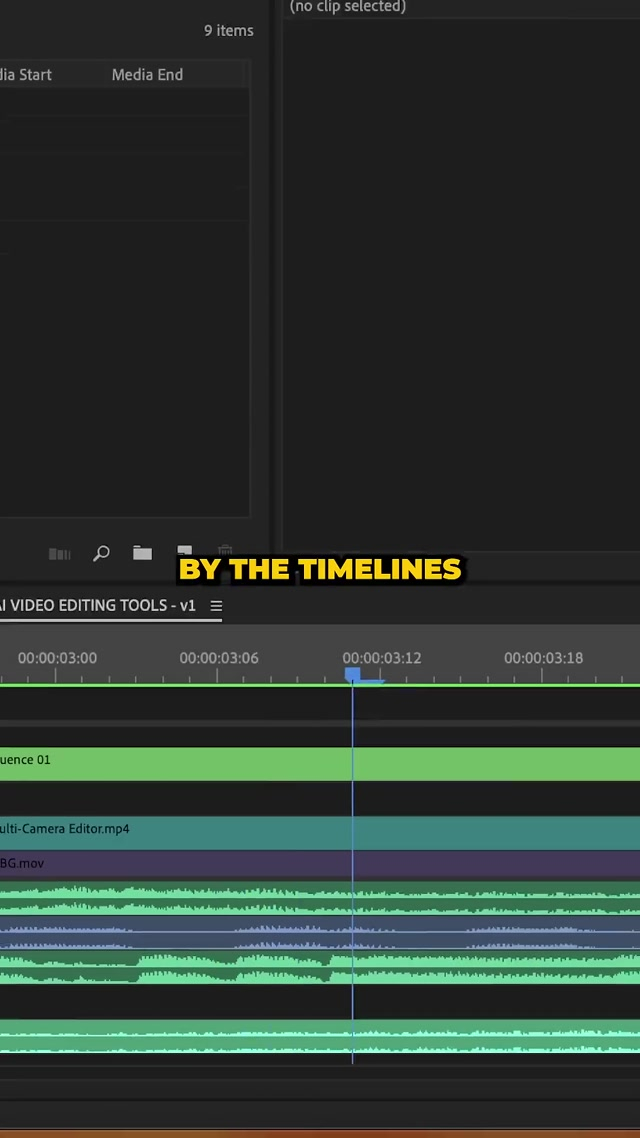Select the AI VIDEO EDITING TOOLS - v1 tab
Viewport: 640px width, 1138px height.
tap(98, 606)
